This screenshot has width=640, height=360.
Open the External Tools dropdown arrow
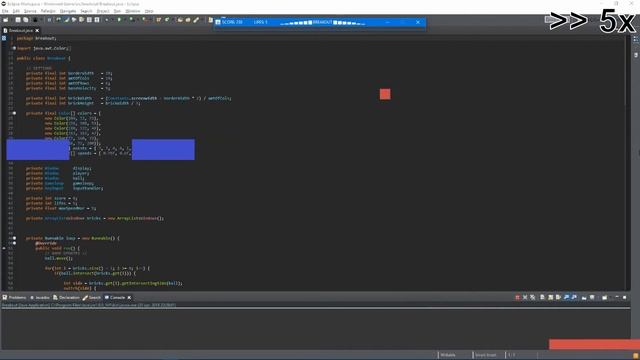pos(150,20)
